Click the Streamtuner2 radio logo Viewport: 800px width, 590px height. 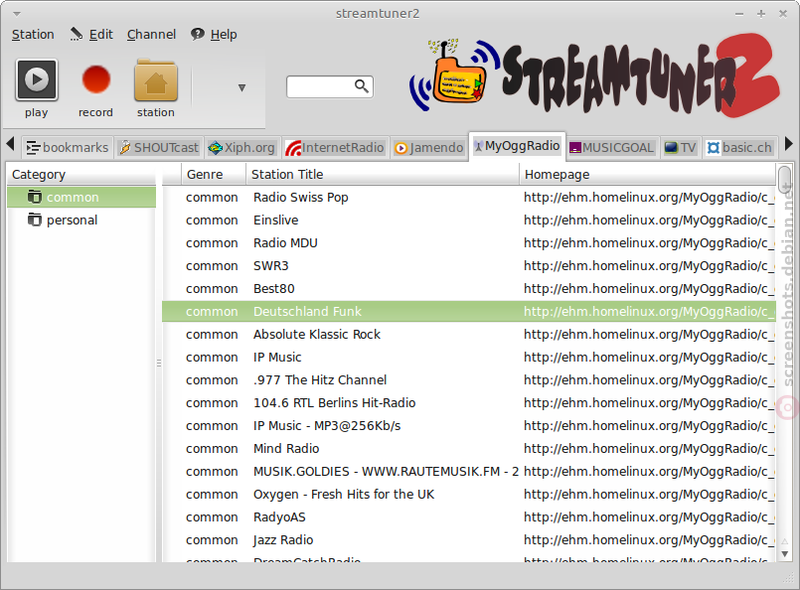[x=594, y=76]
